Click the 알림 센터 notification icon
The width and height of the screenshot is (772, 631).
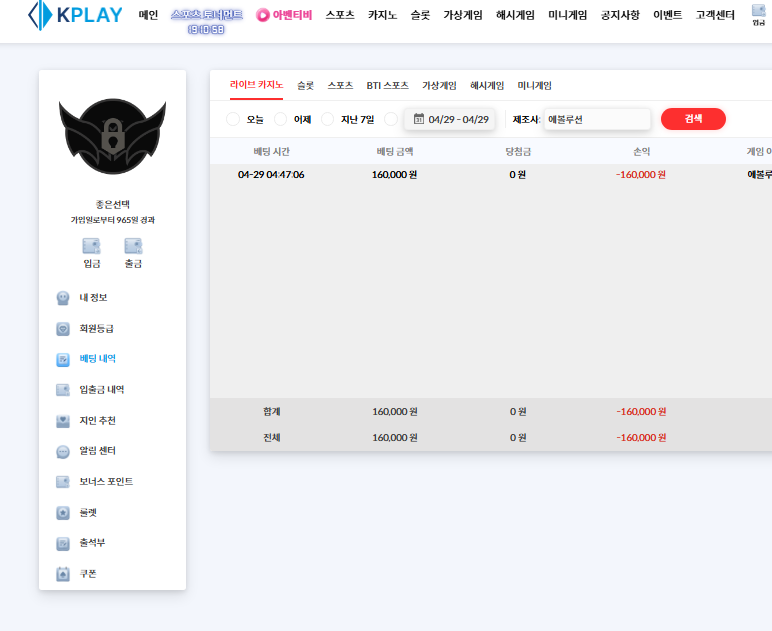coord(63,451)
